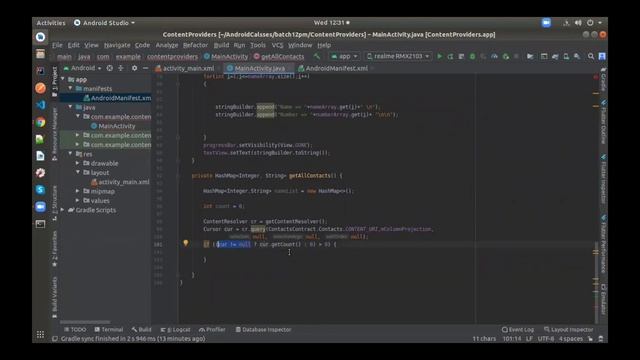Image resolution: width=640 pixels, height=360 pixels.
Task: Click the Apply Changes and Restart Activity icon
Action: (x=450, y=56)
